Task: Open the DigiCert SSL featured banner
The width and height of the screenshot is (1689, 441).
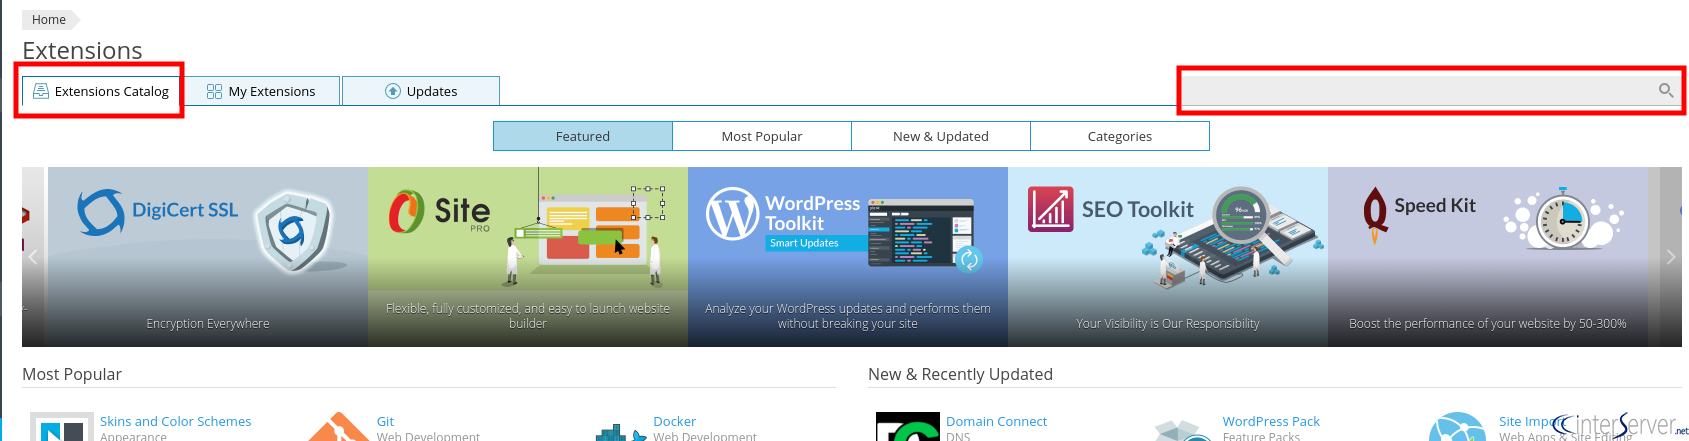Action: [x=208, y=257]
